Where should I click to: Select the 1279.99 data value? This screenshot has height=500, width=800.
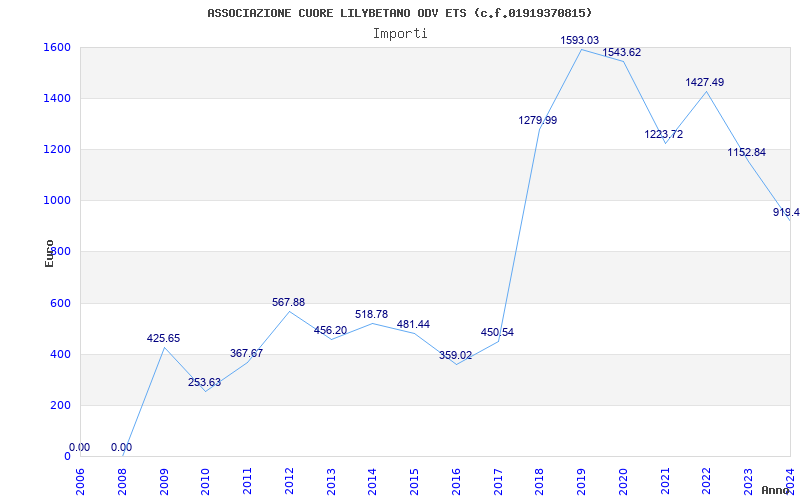[x=538, y=120]
